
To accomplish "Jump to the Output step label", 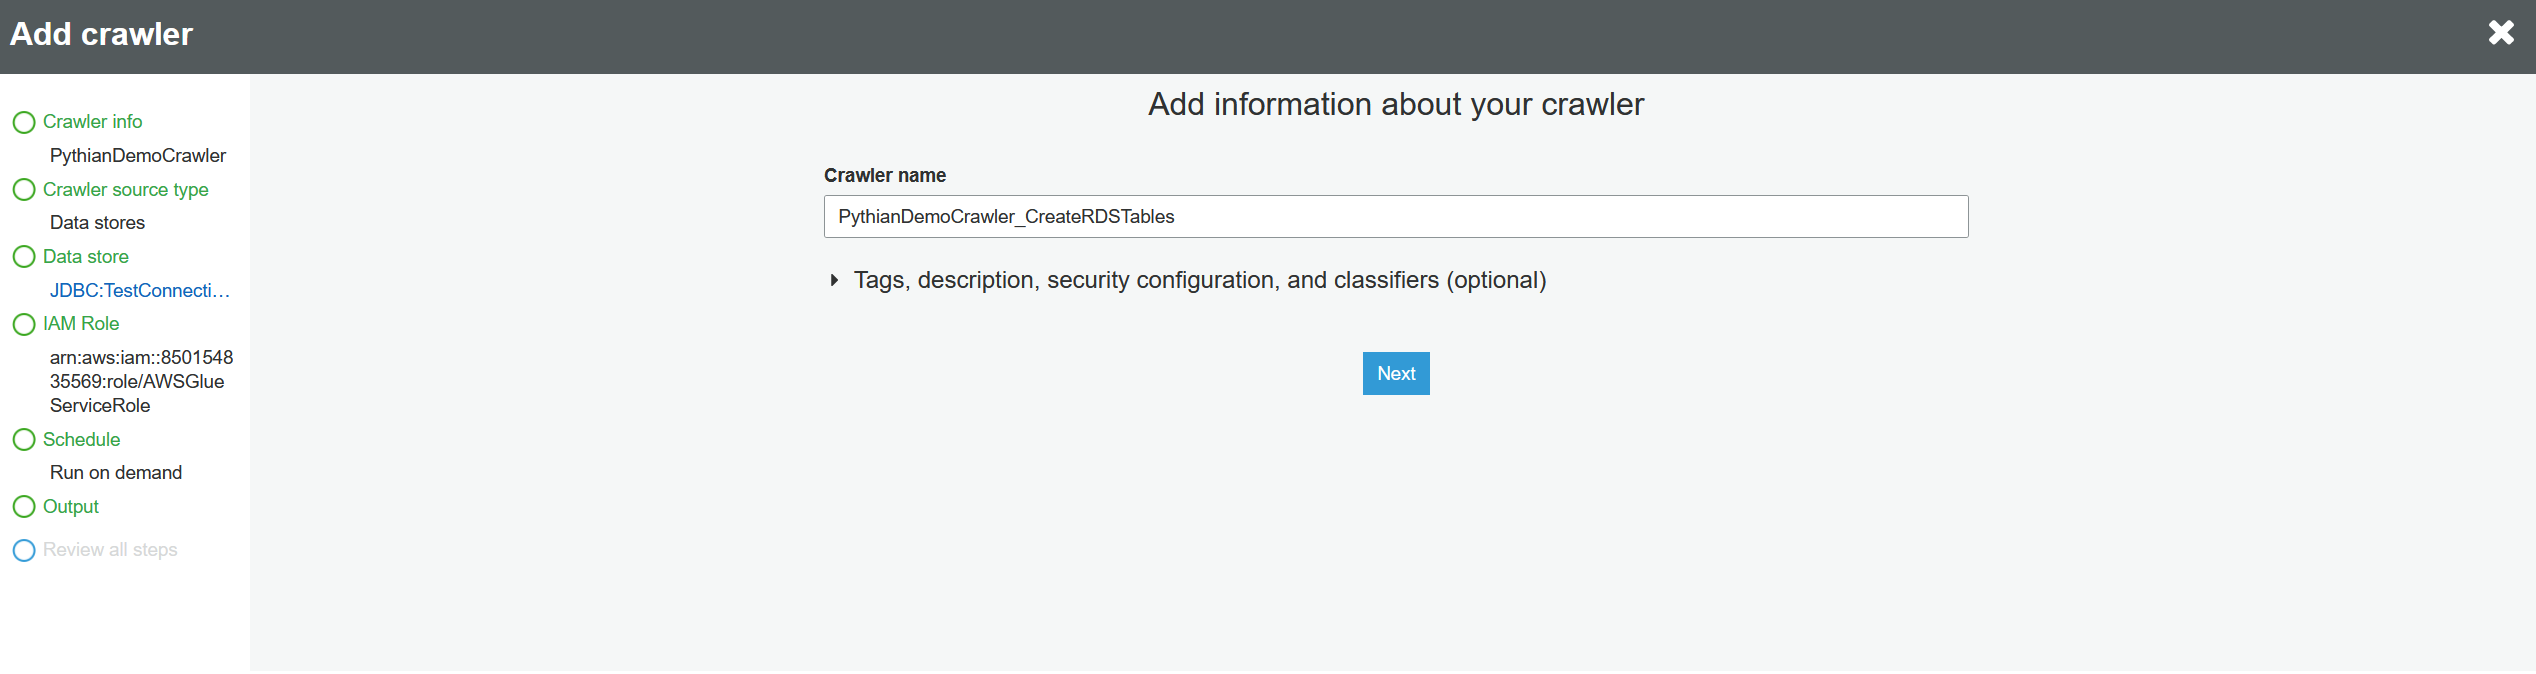I will 71,506.
